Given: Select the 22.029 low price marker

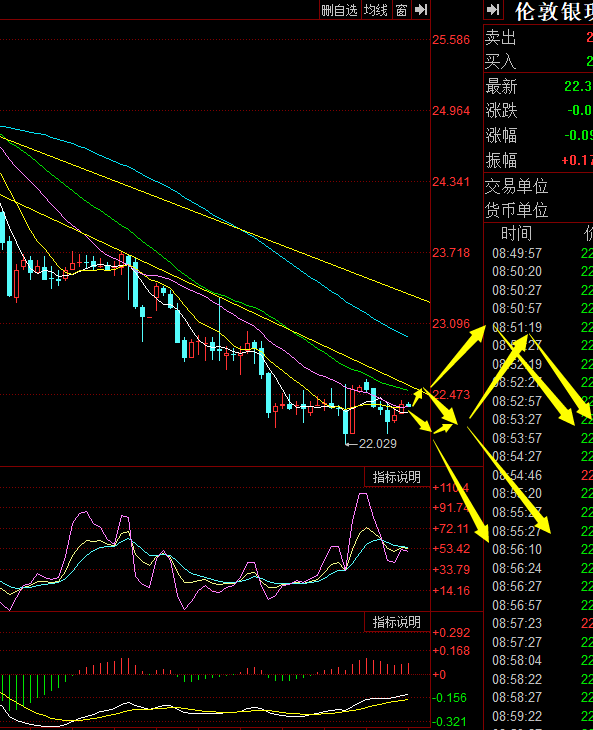Looking at the screenshot, I should click(377, 444).
